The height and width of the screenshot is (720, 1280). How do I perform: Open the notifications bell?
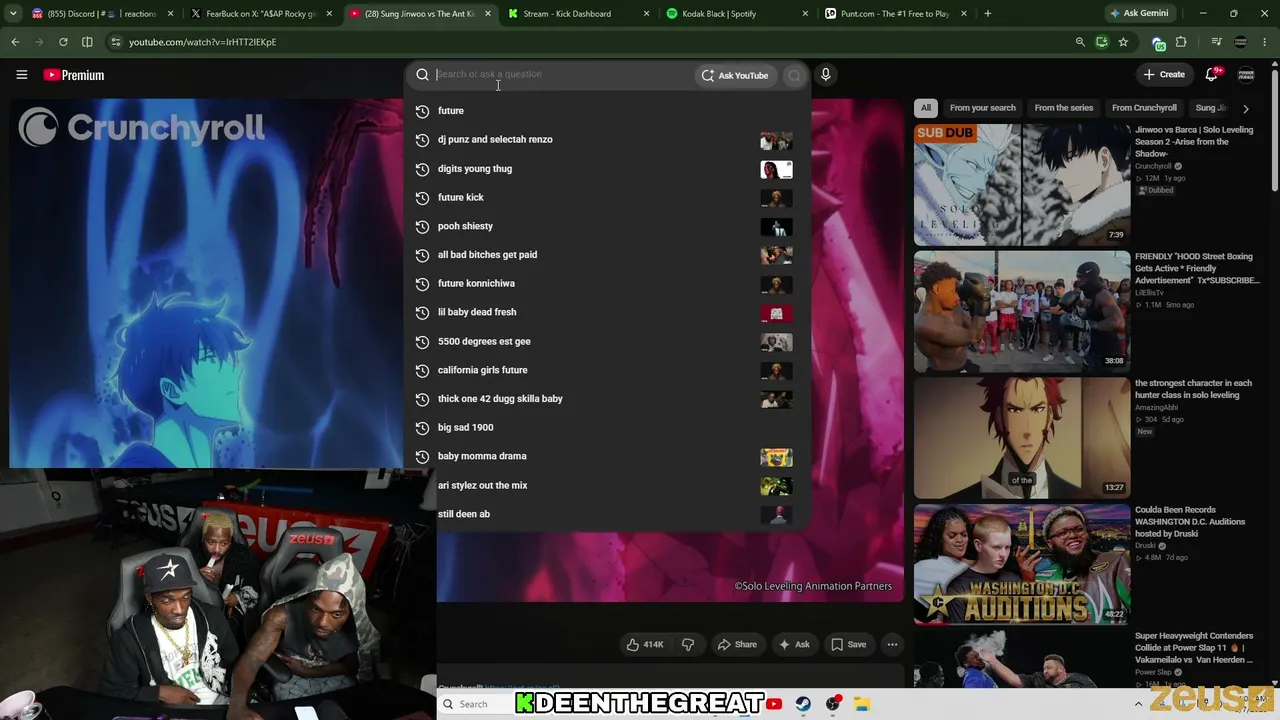pyautogui.click(x=1212, y=75)
